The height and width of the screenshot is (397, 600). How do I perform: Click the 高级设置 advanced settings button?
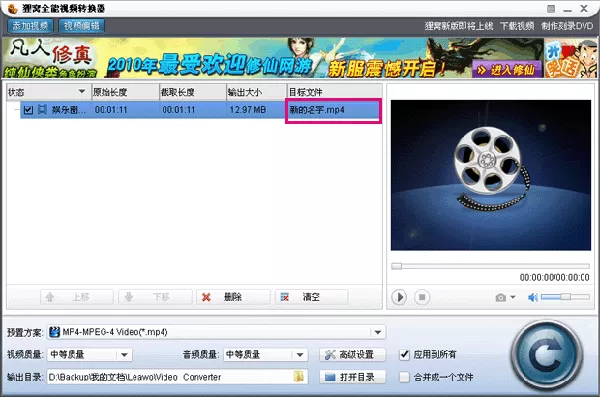point(352,355)
